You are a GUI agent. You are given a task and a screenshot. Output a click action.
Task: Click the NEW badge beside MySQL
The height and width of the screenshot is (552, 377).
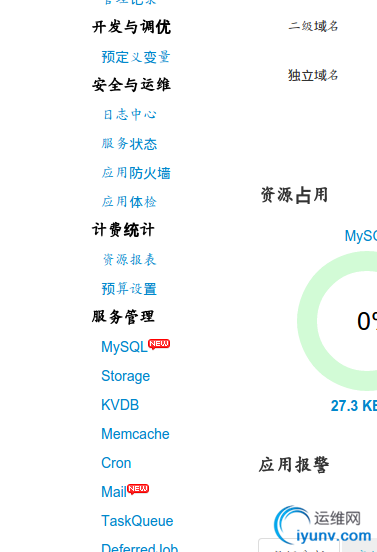(159, 344)
